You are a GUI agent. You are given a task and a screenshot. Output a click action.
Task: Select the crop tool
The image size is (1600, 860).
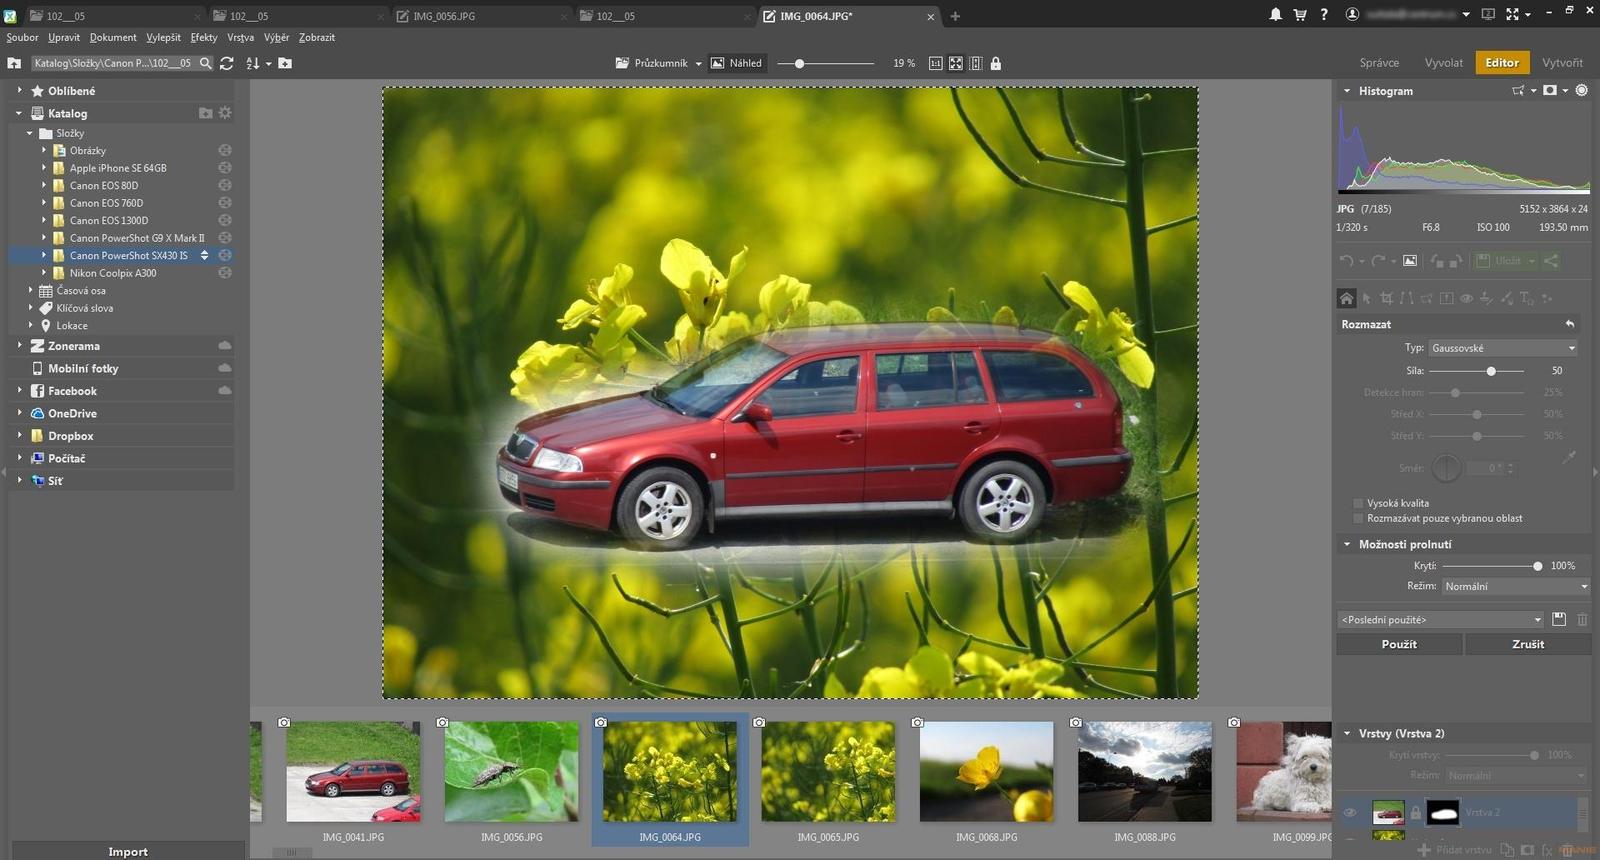click(1386, 298)
